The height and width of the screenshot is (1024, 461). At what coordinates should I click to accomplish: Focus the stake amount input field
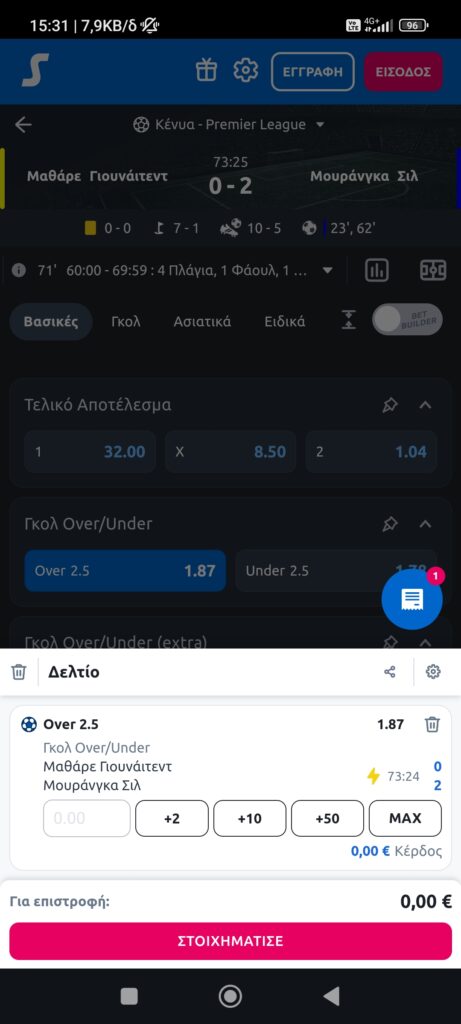tap(87, 818)
